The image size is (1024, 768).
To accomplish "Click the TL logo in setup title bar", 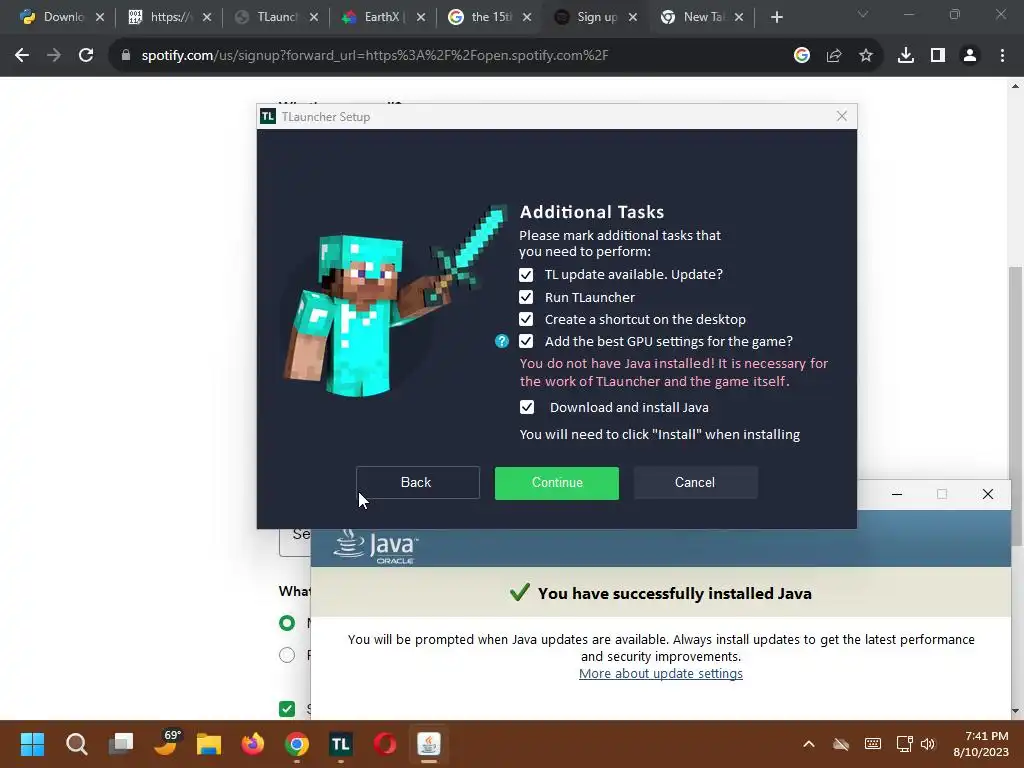I will 268,116.
